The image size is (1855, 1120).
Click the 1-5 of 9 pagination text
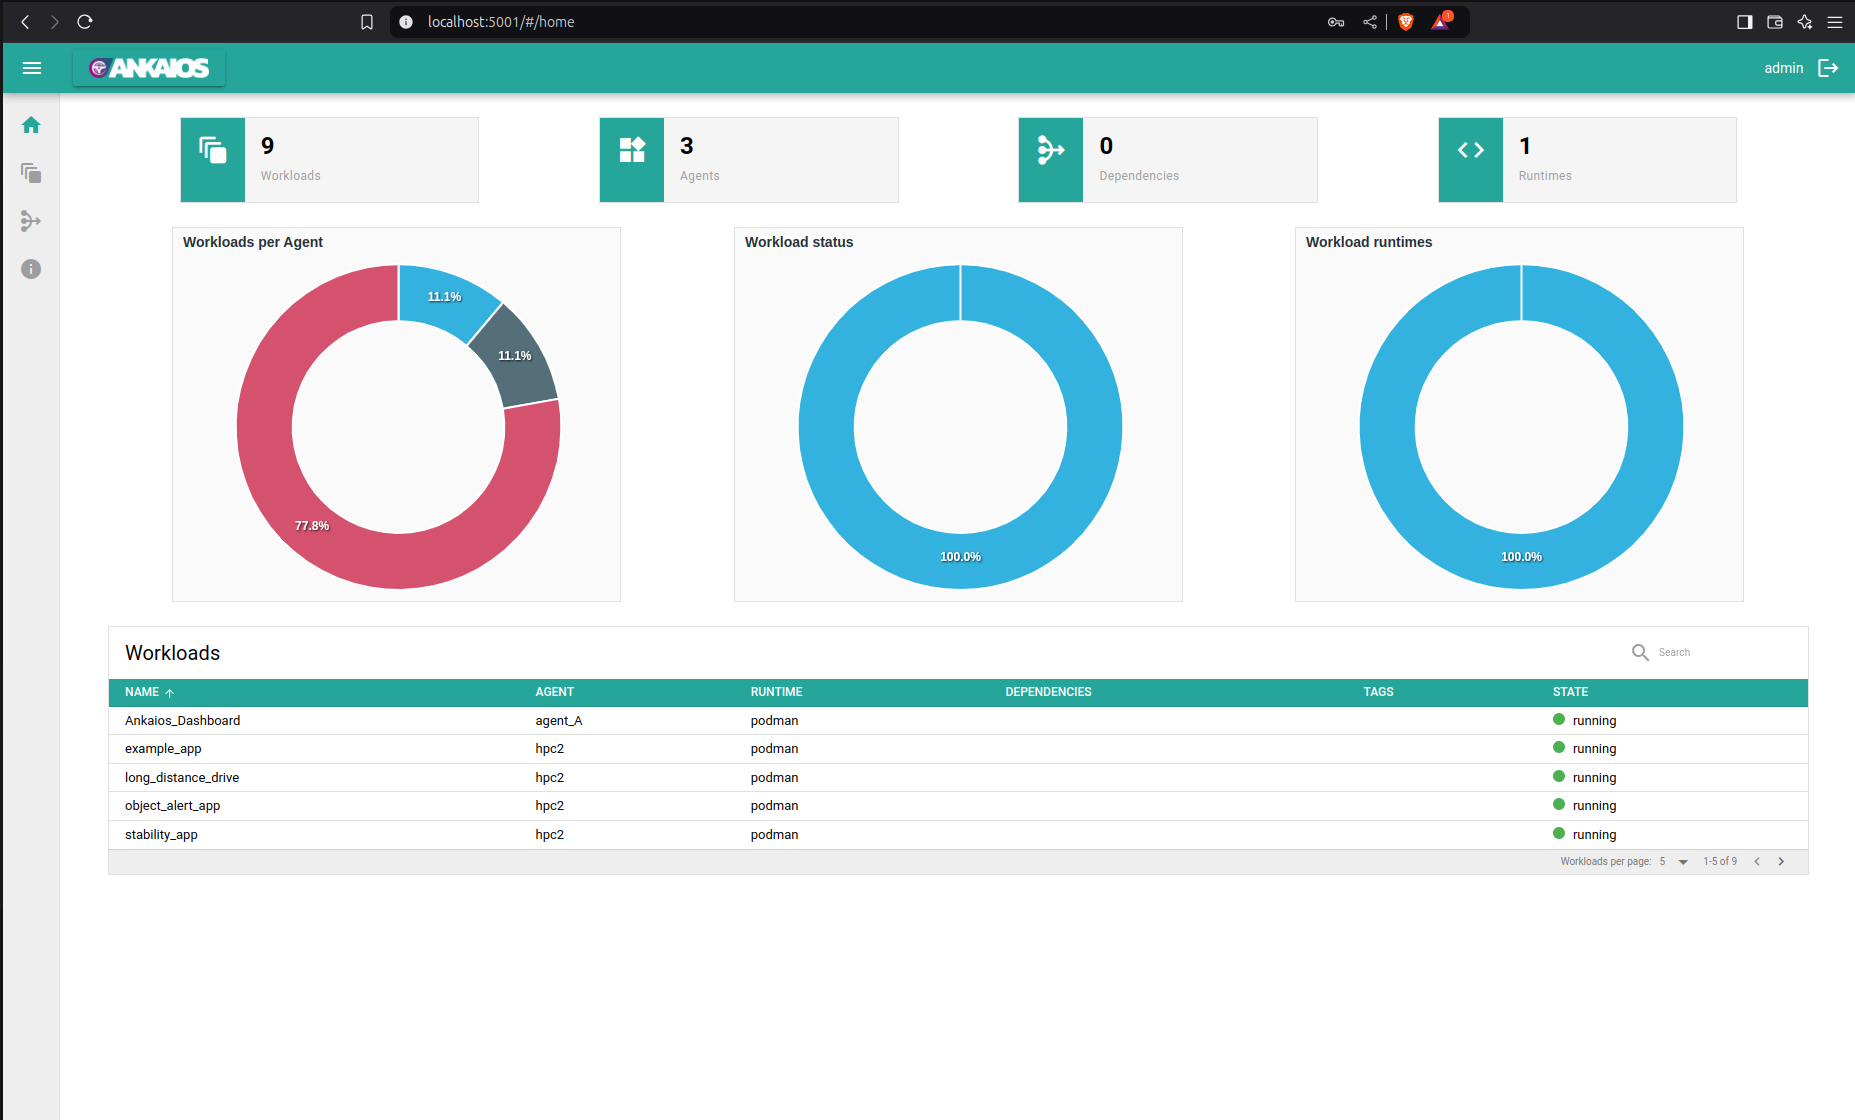pyautogui.click(x=1720, y=862)
